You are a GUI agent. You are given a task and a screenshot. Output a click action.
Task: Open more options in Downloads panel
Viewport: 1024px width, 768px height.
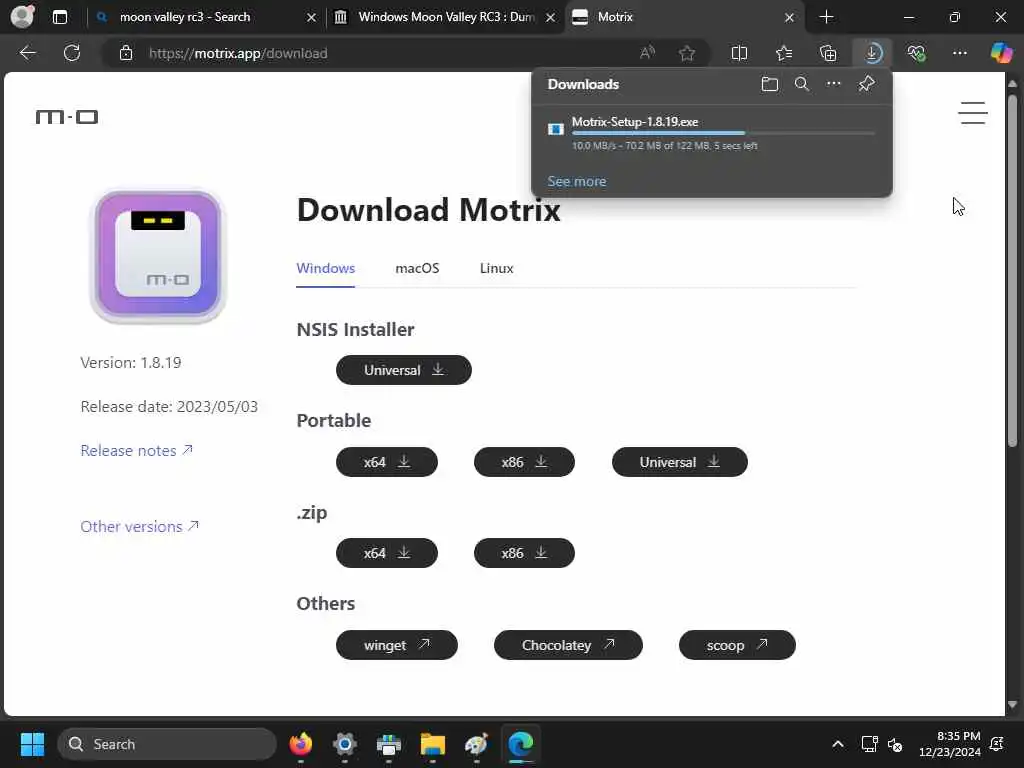[834, 84]
